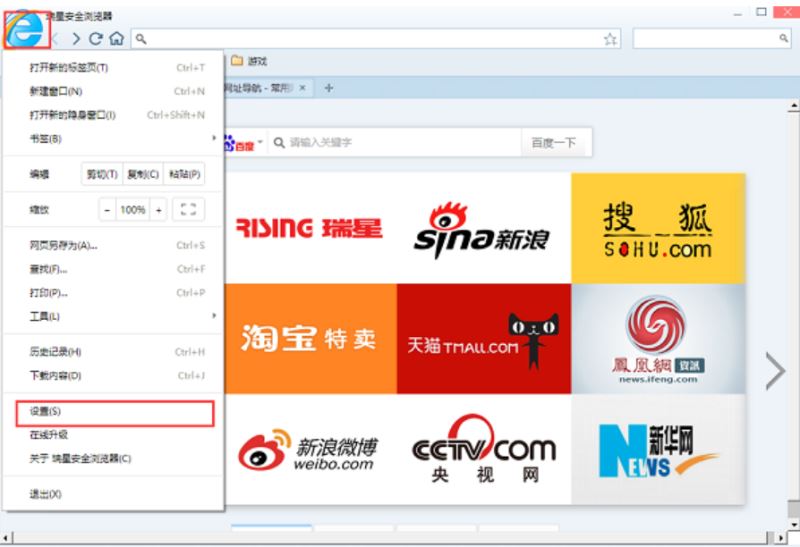The image size is (800, 547).
Task: Click the 剪切(T) button
Action: click(x=102, y=175)
